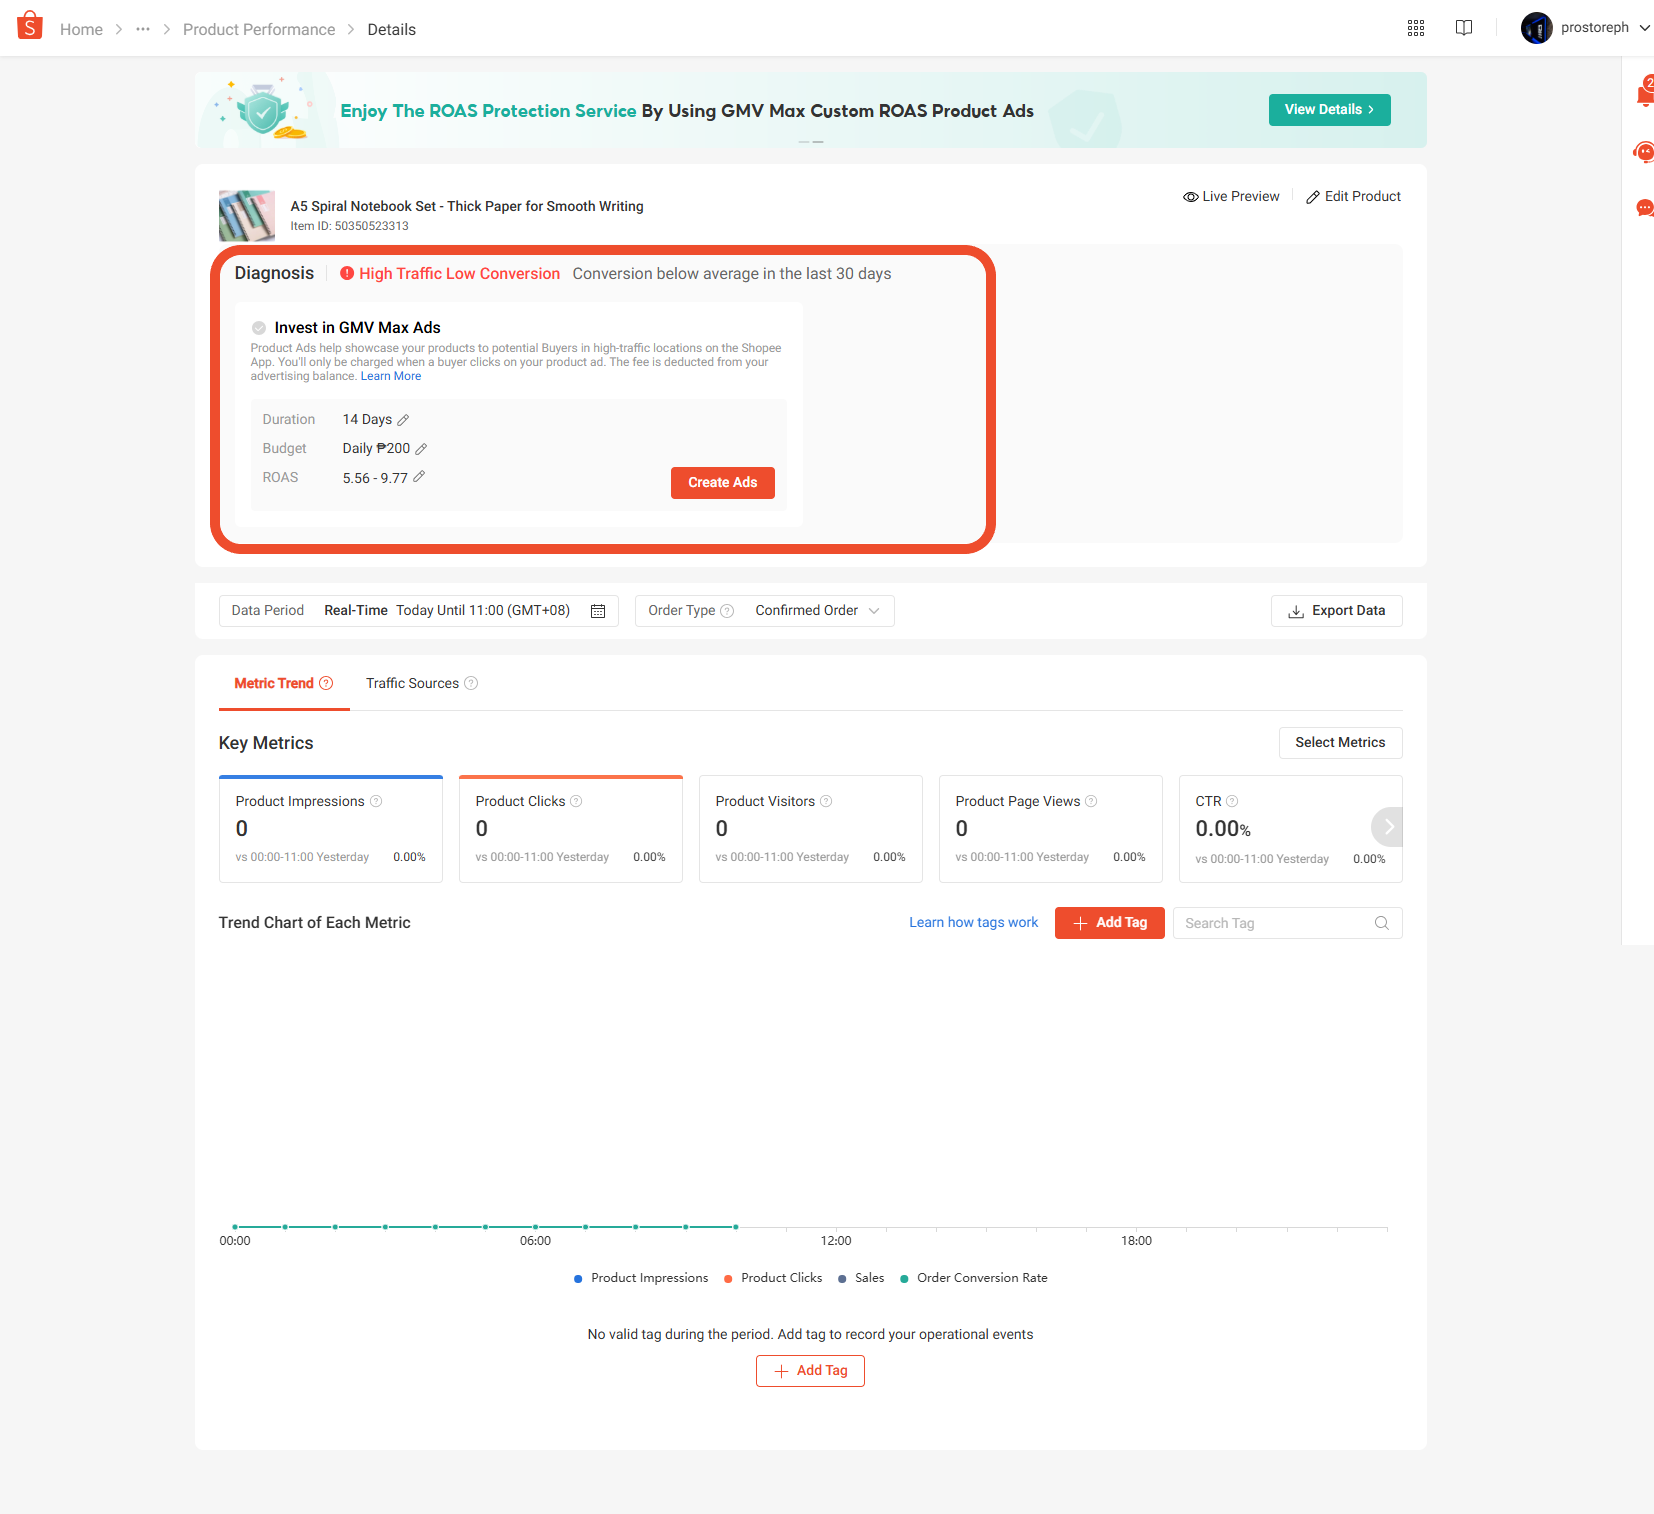This screenshot has width=1654, height=1514.
Task: Open the customer support headset icon
Action: coord(1645,152)
